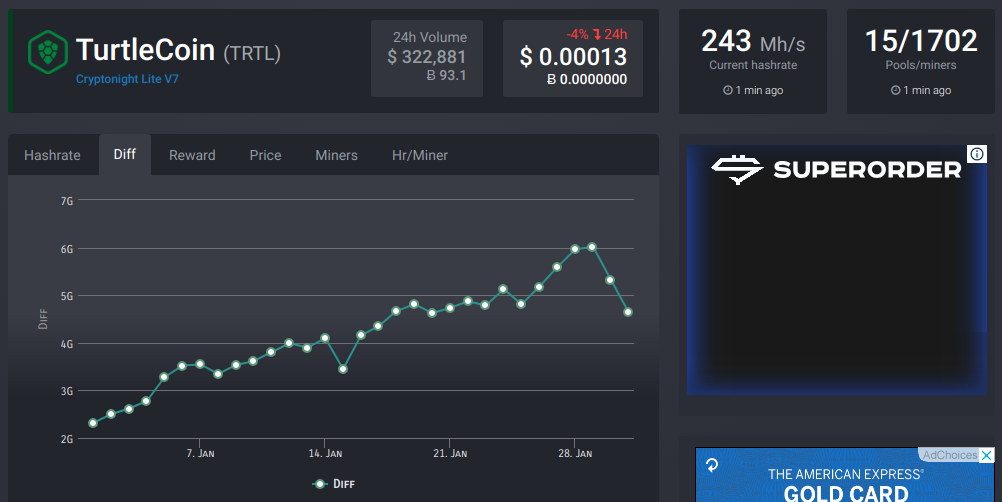Click the TurtleCoin green turtle logo

[x=48, y=52]
